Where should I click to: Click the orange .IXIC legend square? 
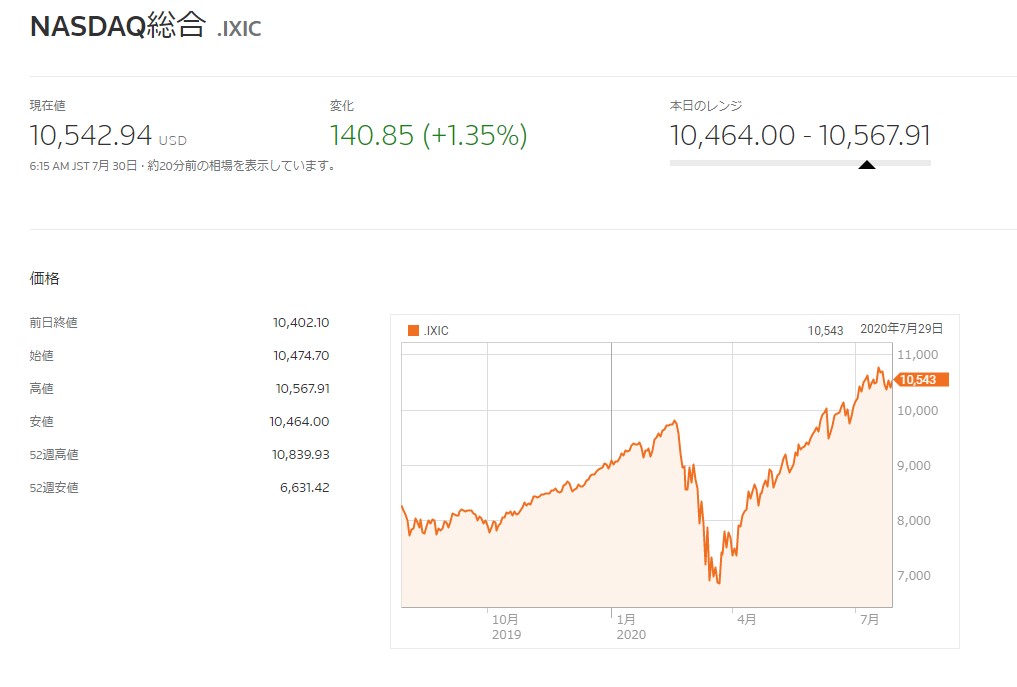pyautogui.click(x=413, y=330)
